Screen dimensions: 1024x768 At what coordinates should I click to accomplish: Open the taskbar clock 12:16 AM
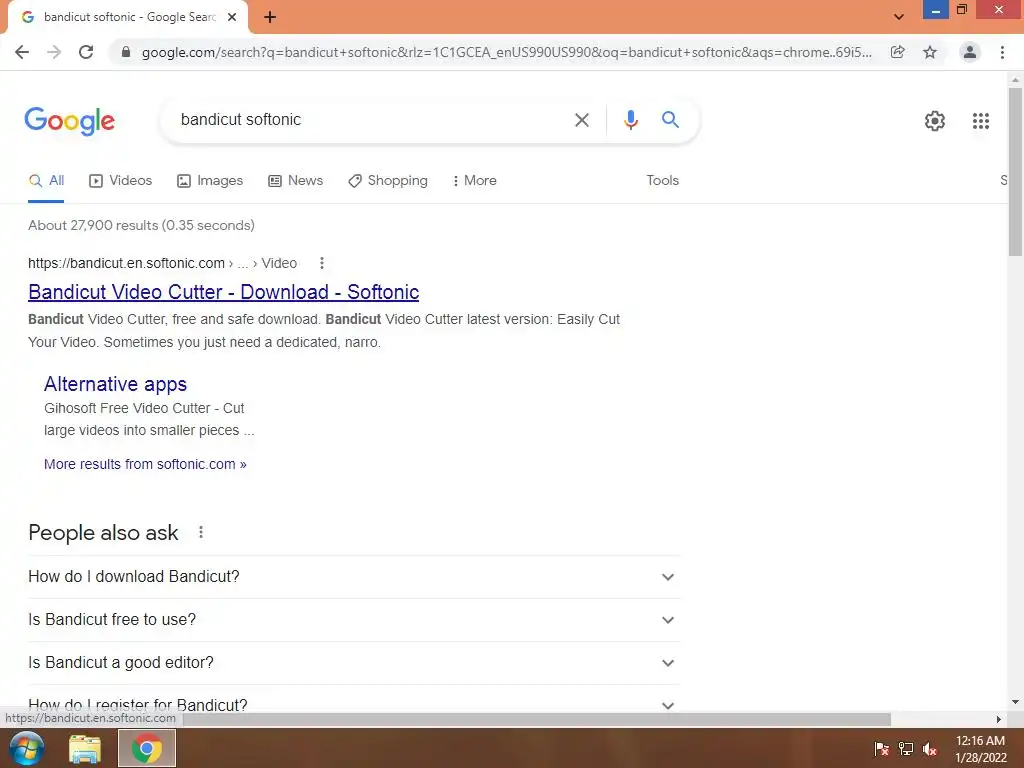980,749
